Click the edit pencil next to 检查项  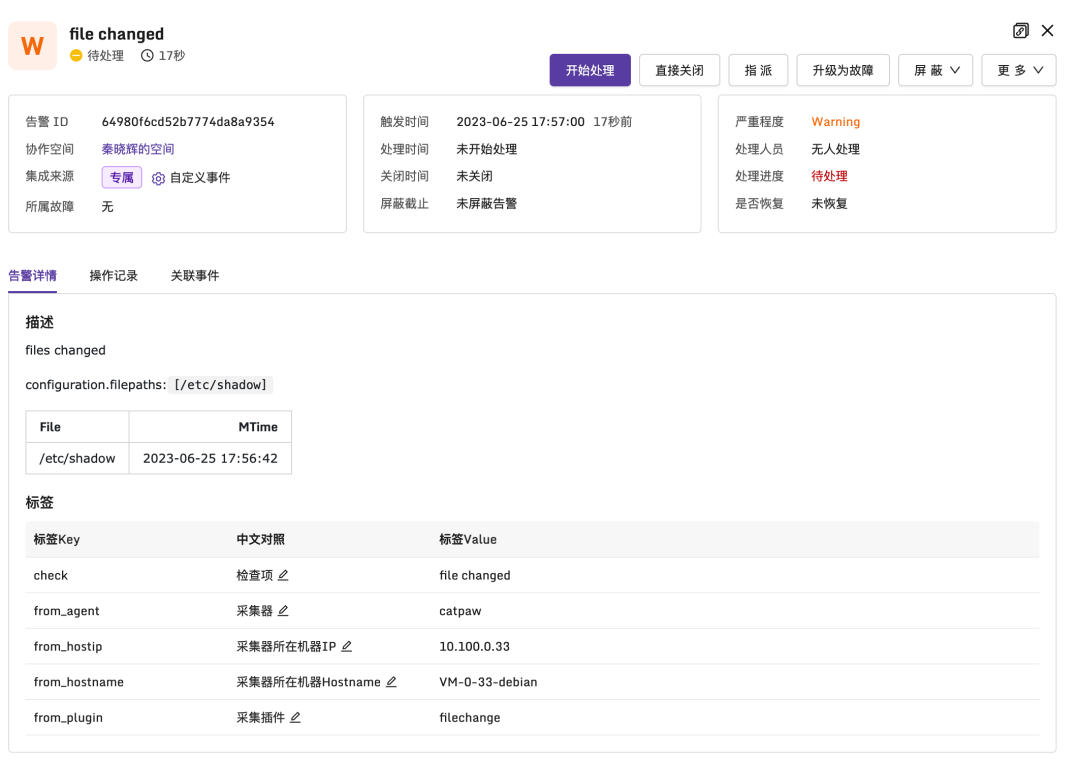click(x=283, y=575)
